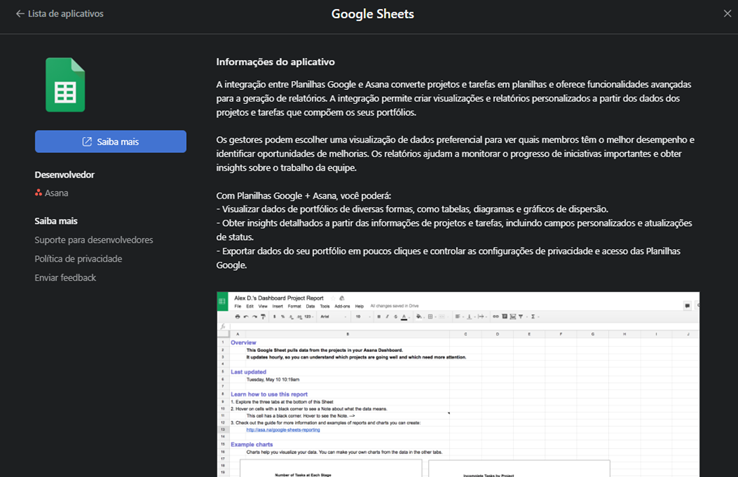The width and height of the screenshot is (738, 477).
Task: Open the File menu in the spreadsheet preview
Action: [x=238, y=306]
